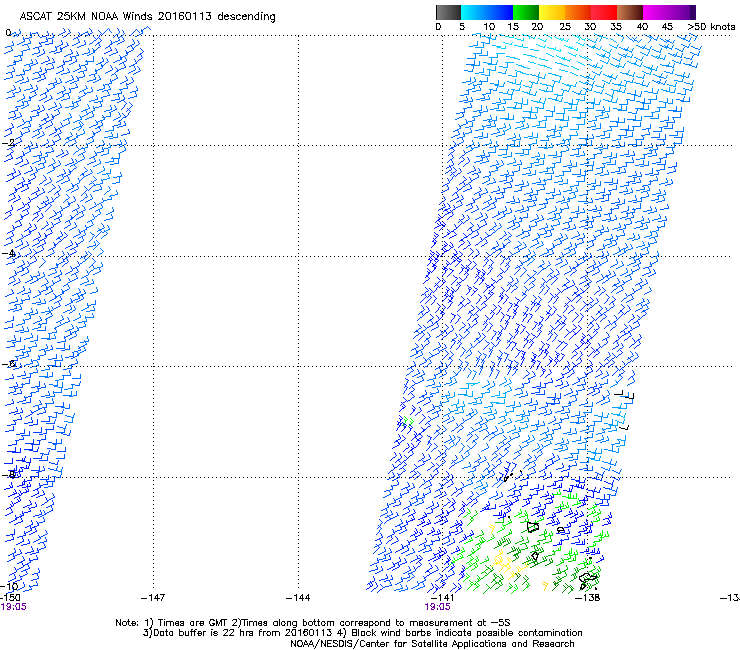Click the cyan 5-10 knots legend swatch
The image size is (740, 650).
(x=473, y=12)
